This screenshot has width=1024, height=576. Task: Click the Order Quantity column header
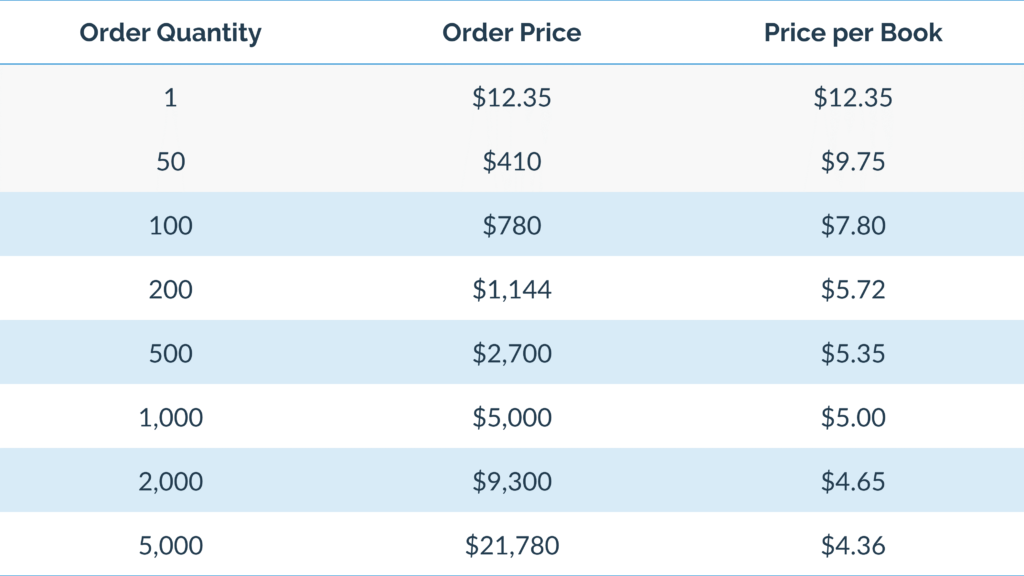pyautogui.click(x=170, y=33)
